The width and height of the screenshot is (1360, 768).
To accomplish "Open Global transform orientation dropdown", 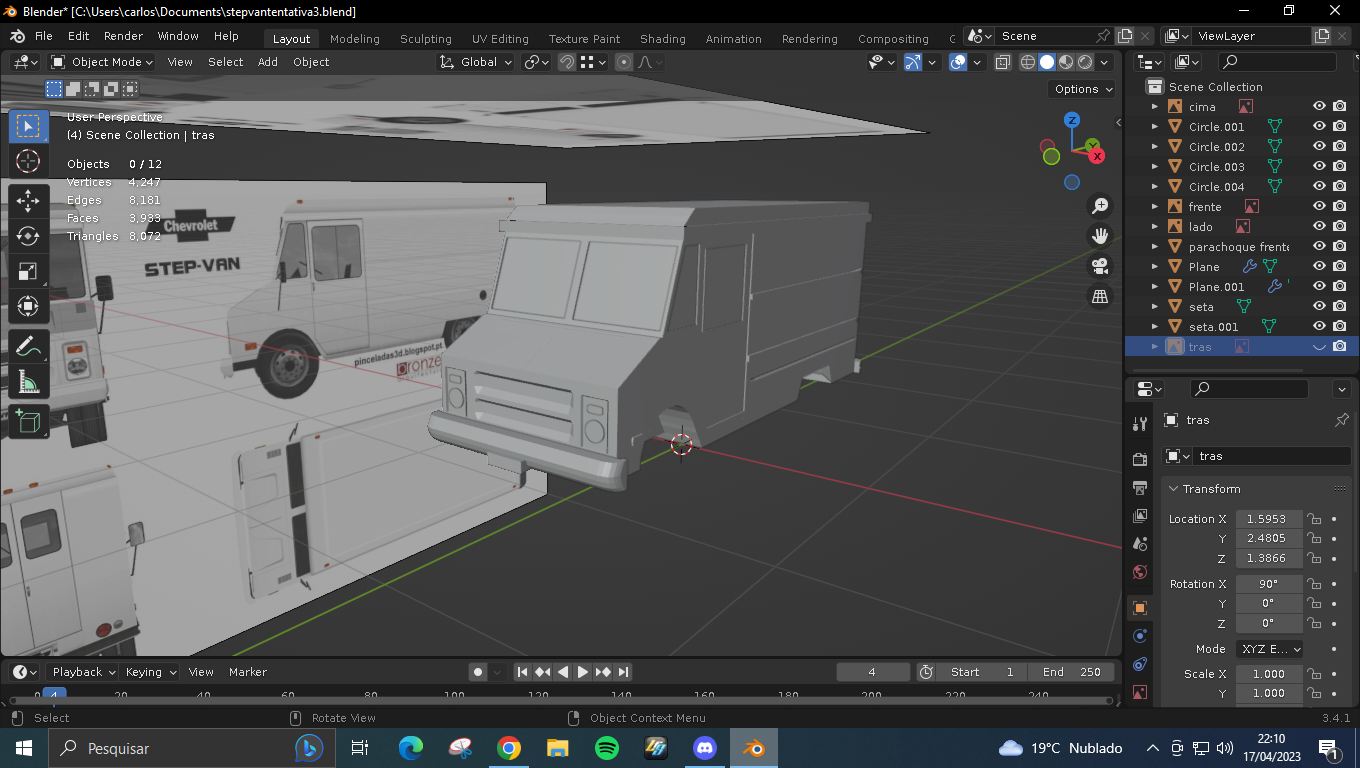I will [476, 62].
